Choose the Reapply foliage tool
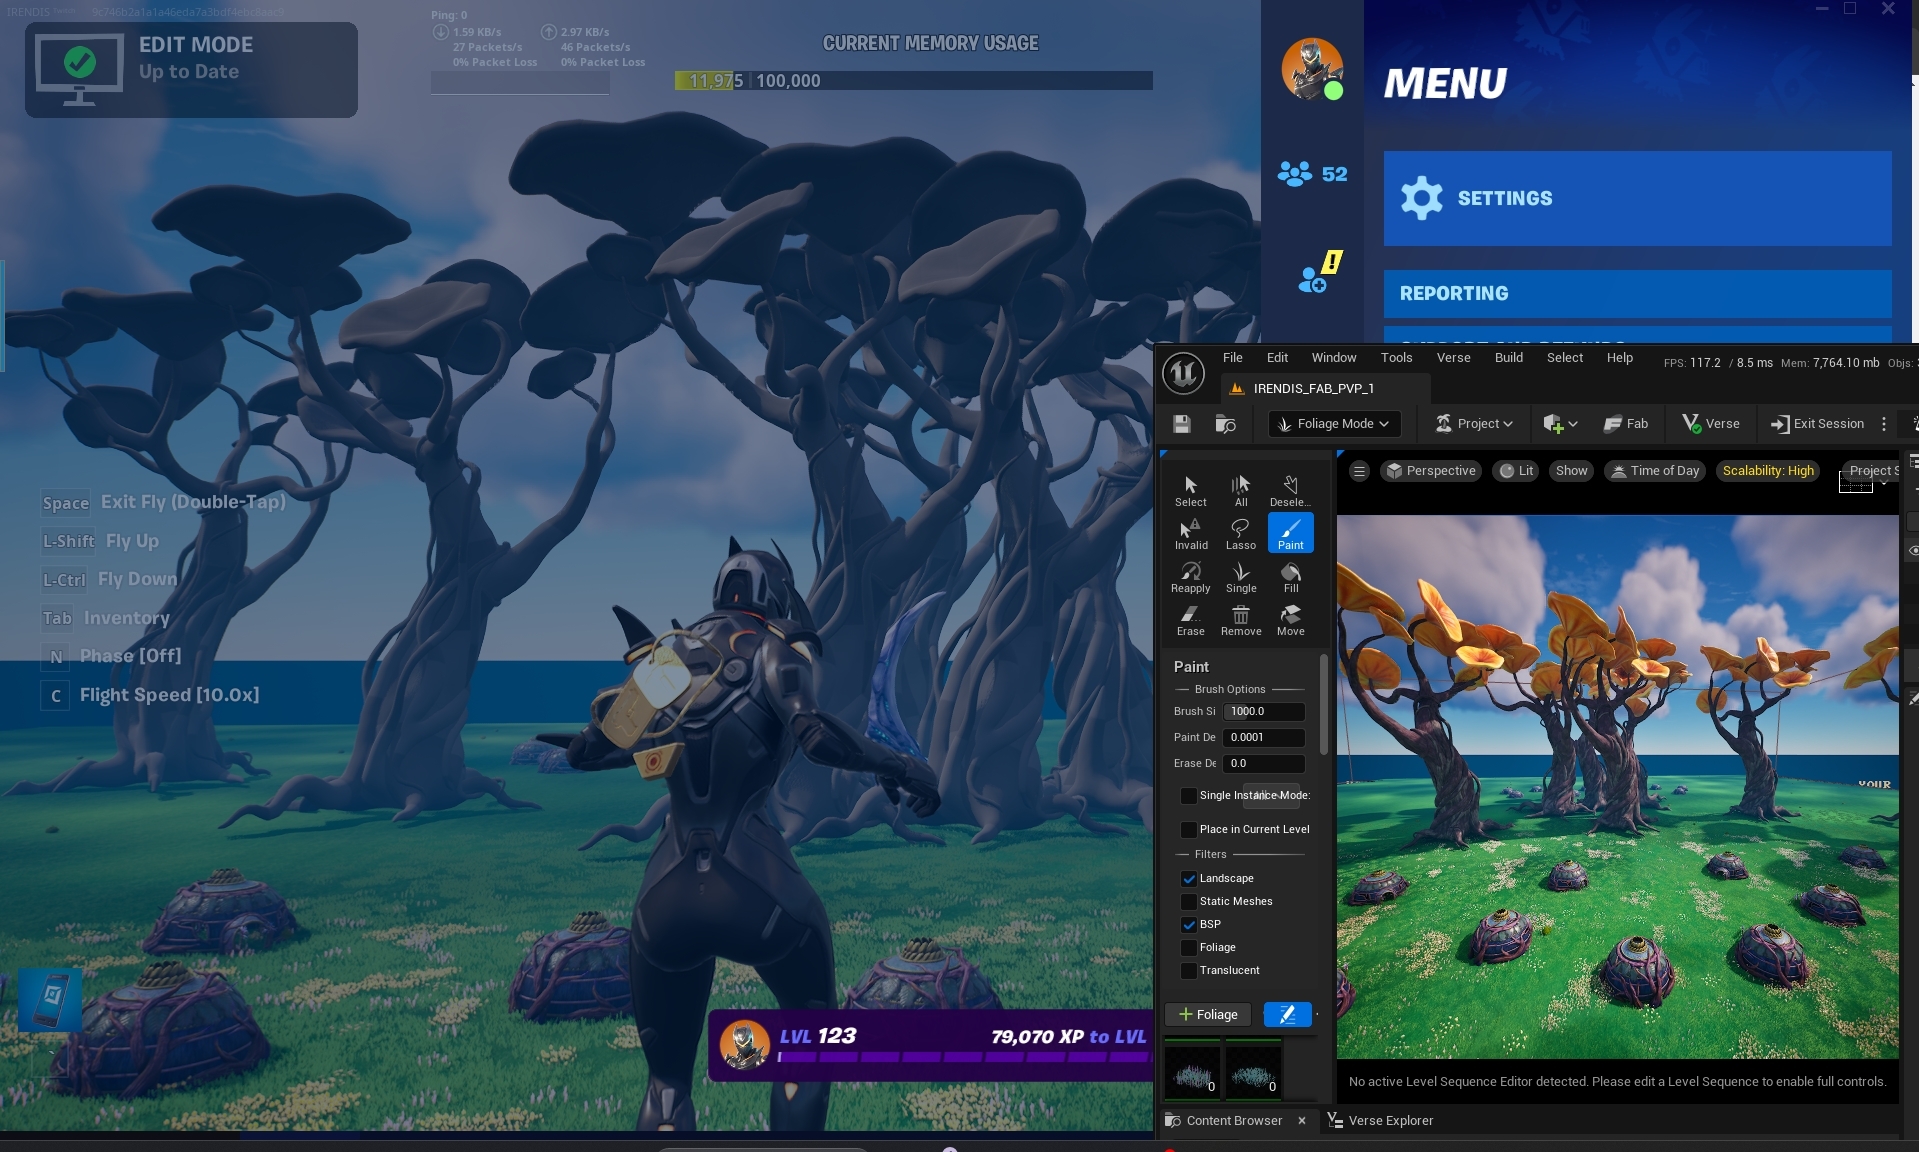1919x1152 pixels. click(1190, 577)
